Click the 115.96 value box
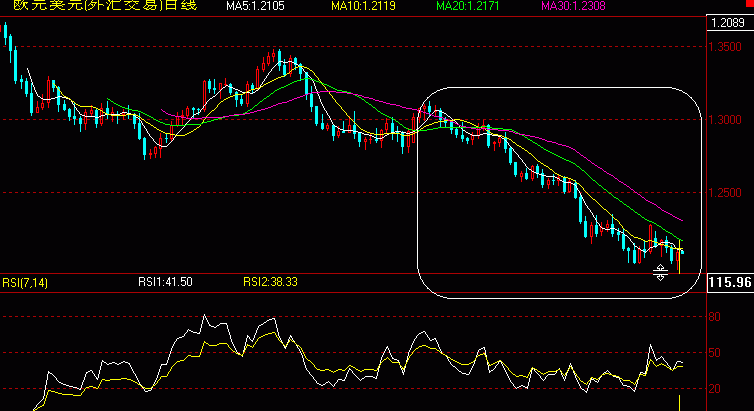This screenshot has height=411, width=754. point(730,282)
